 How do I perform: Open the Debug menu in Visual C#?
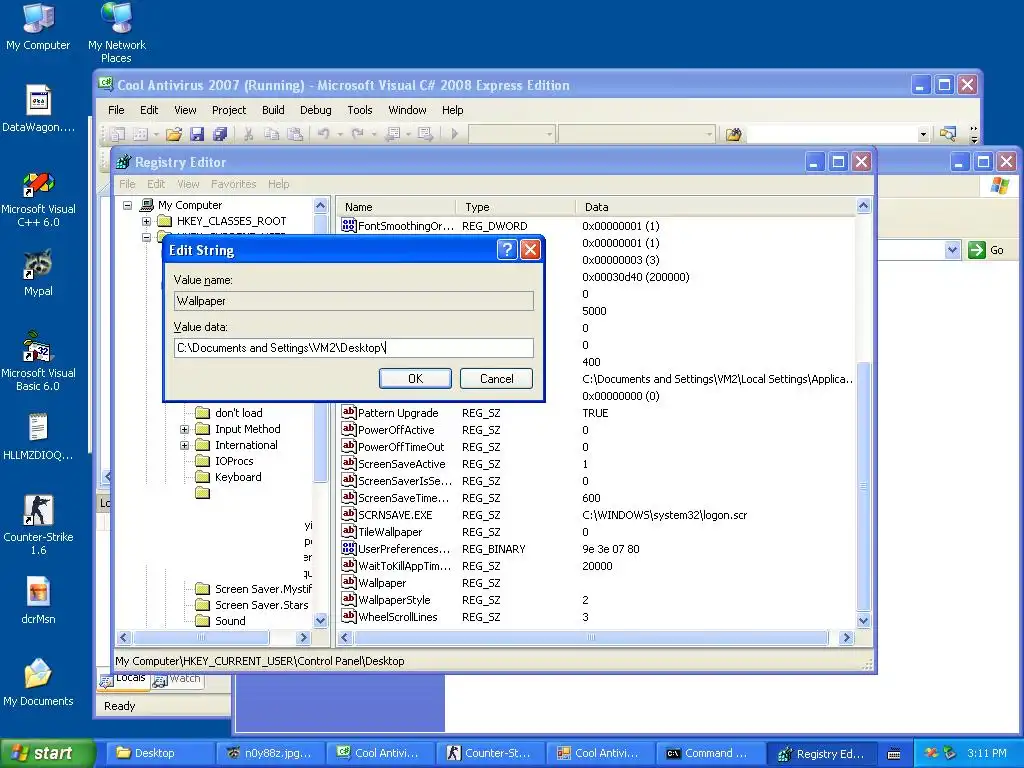(x=315, y=110)
